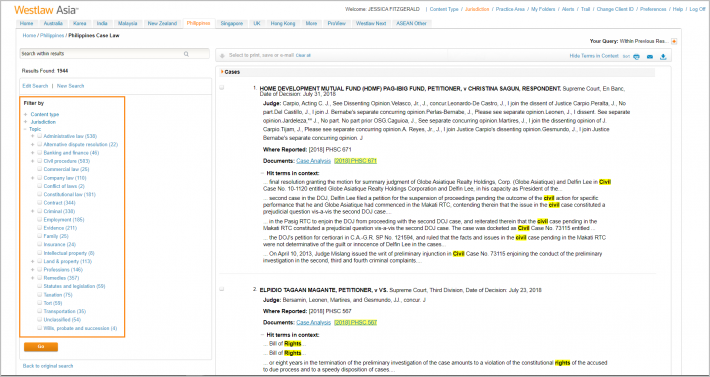Collapse the Topic filter

(25, 129)
